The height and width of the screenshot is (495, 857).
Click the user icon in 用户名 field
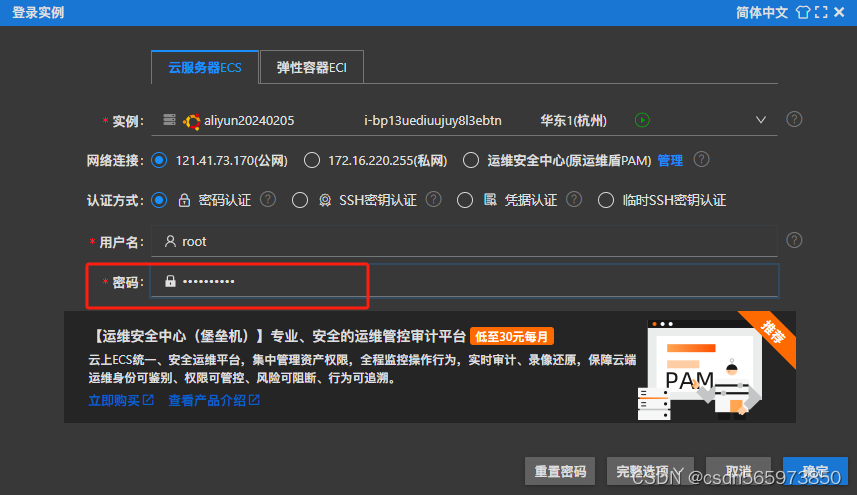171,241
